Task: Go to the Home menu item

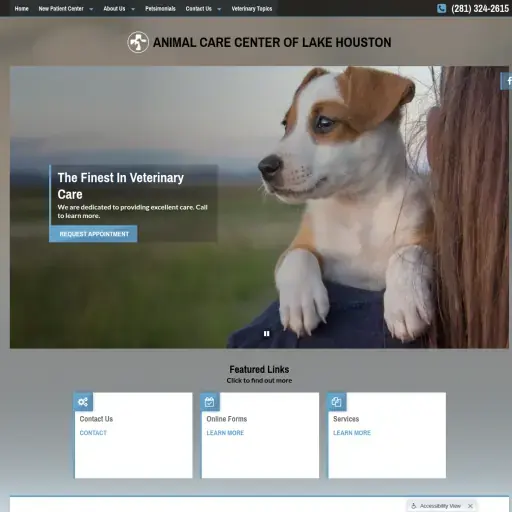Action: coord(22,9)
